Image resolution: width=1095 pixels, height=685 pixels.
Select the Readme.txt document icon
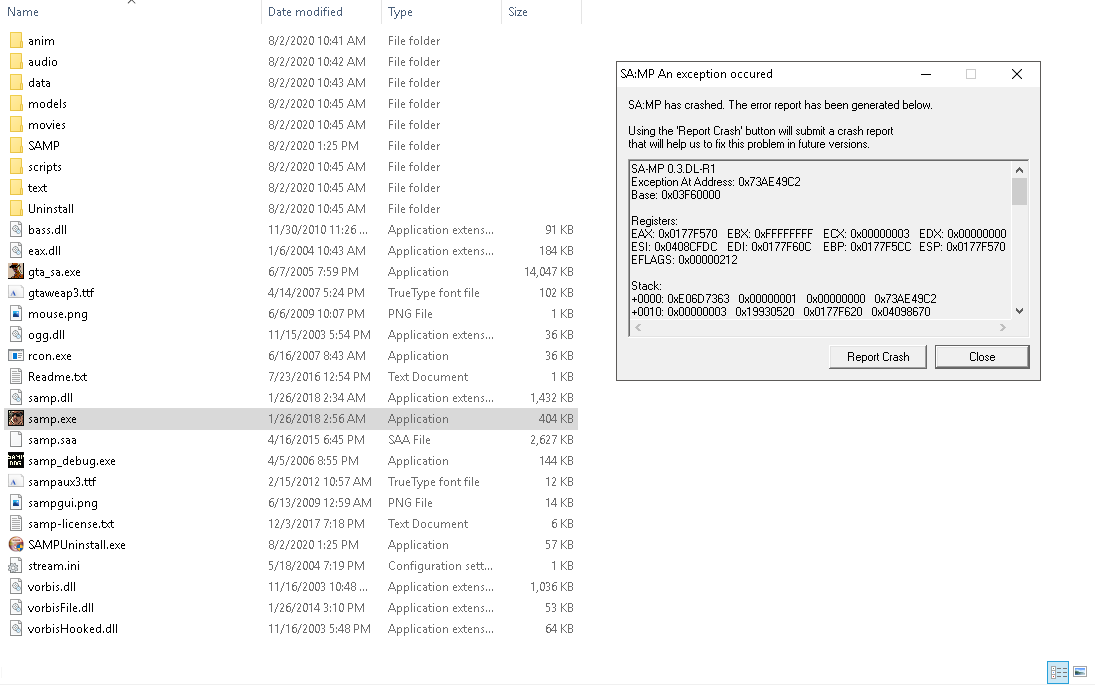coord(16,376)
